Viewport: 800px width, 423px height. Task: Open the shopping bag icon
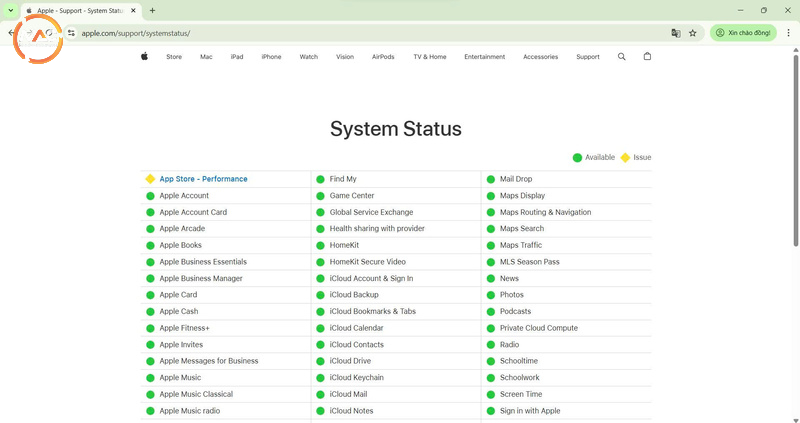tap(647, 57)
